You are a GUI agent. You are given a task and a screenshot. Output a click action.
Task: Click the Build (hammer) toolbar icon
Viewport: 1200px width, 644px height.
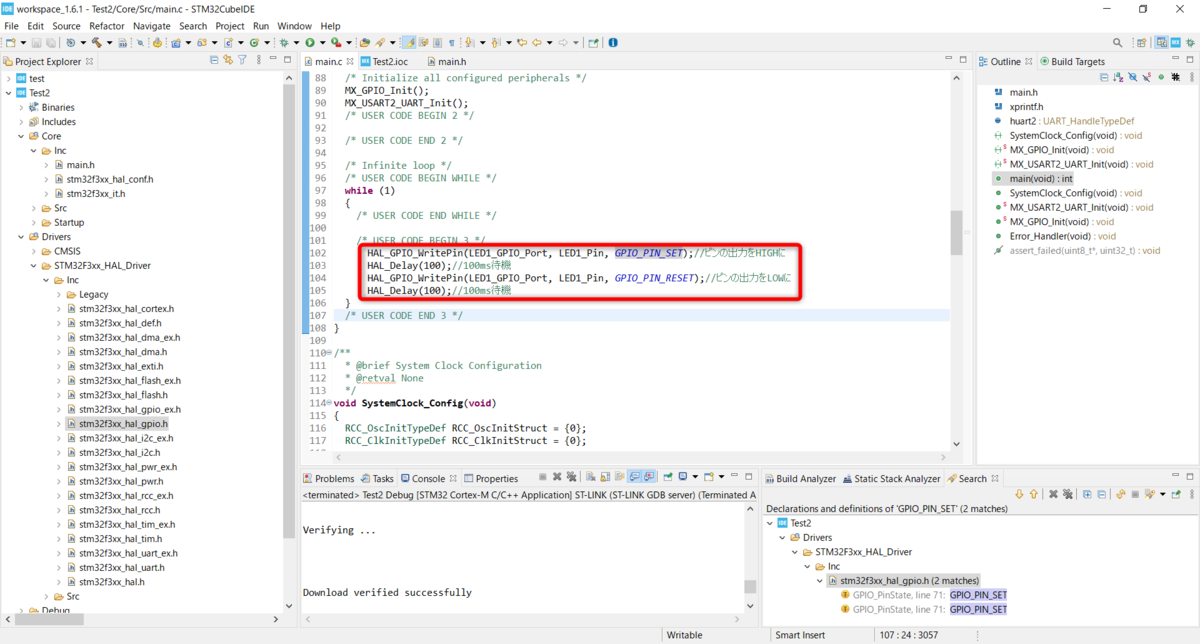(x=96, y=43)
